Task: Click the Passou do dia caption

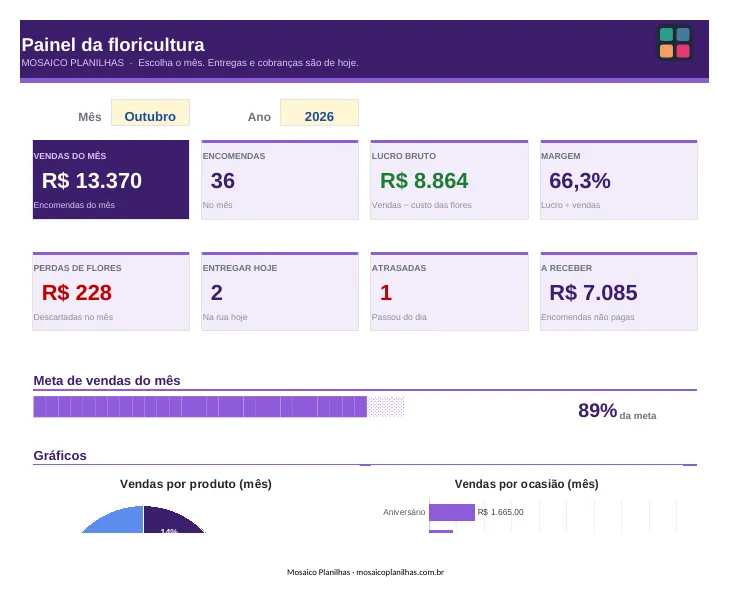Action: pyautogui.click(x=399, y=317)
